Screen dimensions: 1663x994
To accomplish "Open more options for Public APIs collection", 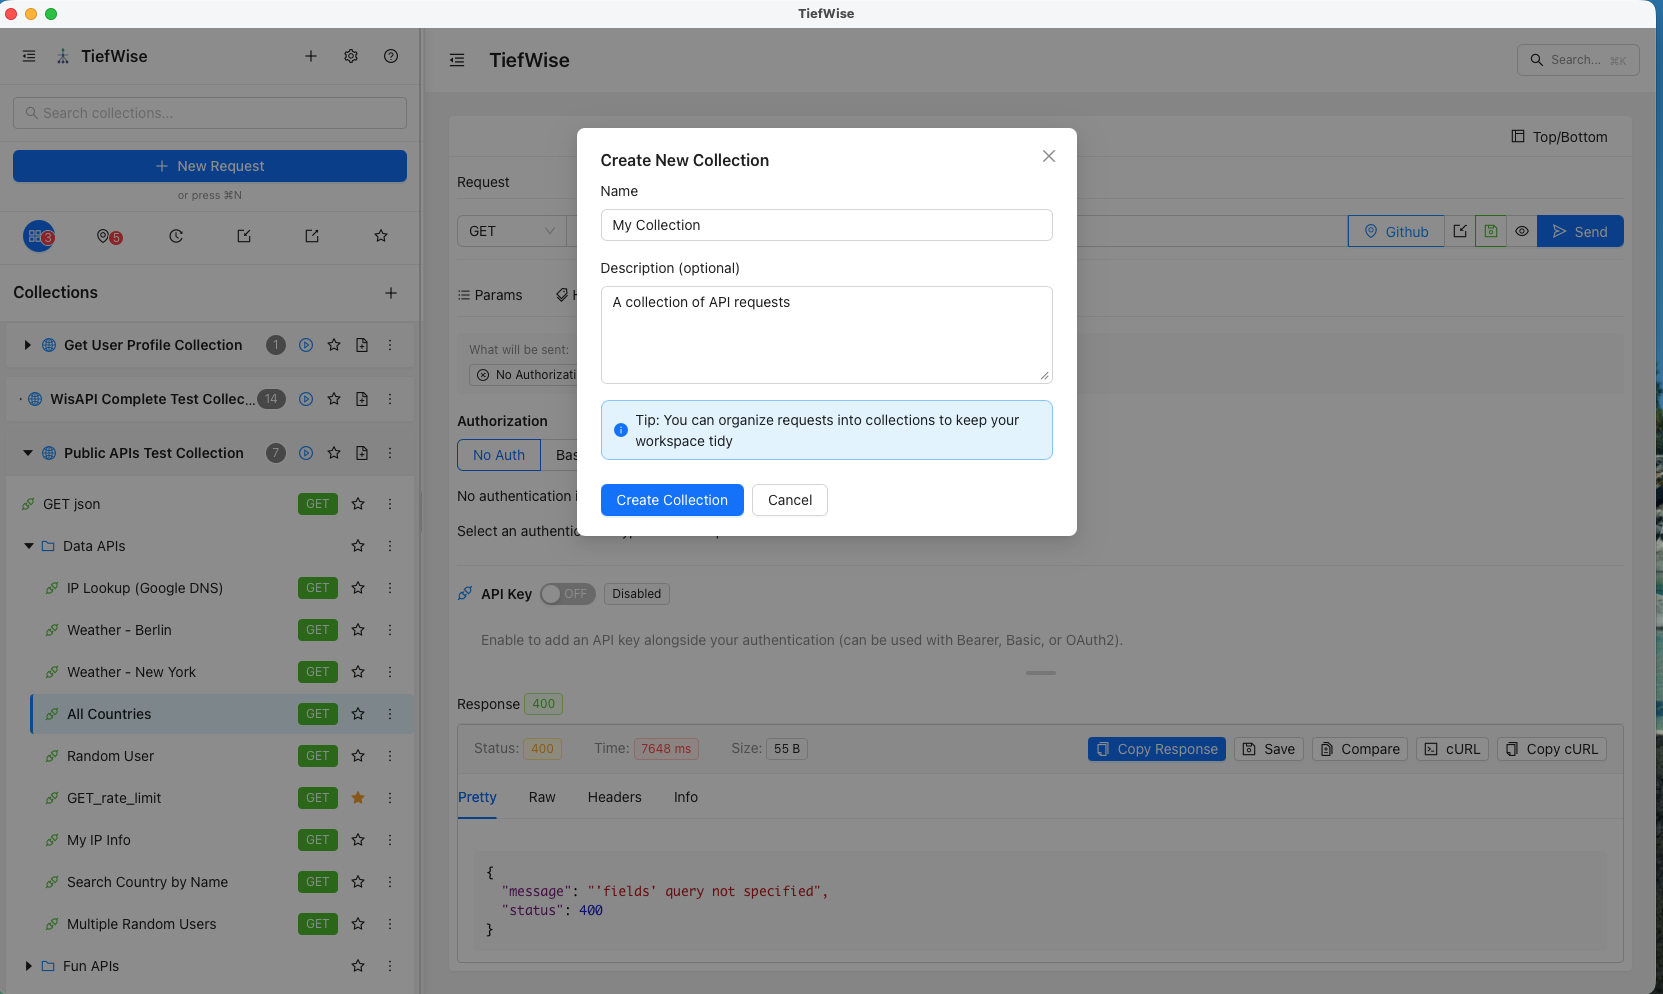I will [390, 453].
